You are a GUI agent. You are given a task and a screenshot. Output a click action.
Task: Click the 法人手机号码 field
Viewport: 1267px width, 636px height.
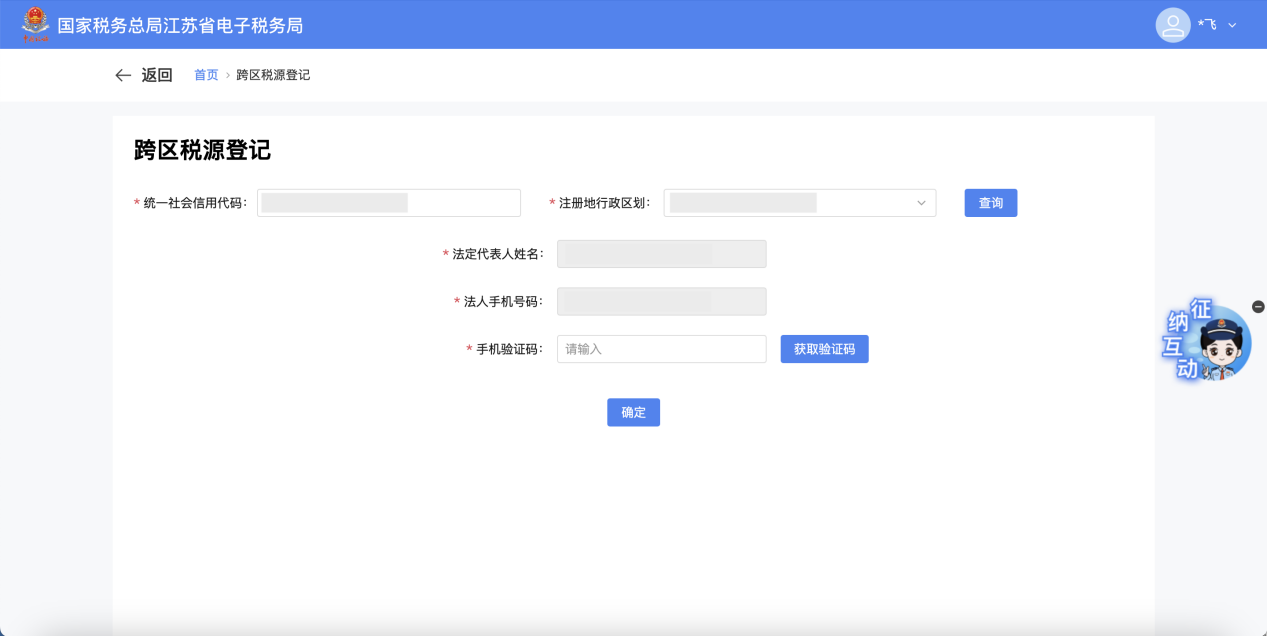(x=661, y=301)
